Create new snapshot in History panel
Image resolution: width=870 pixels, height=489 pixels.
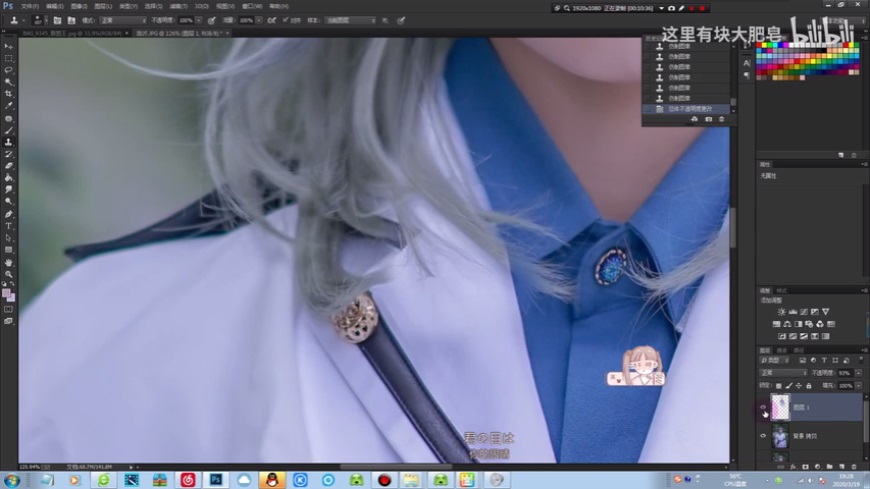coord(709,119)
